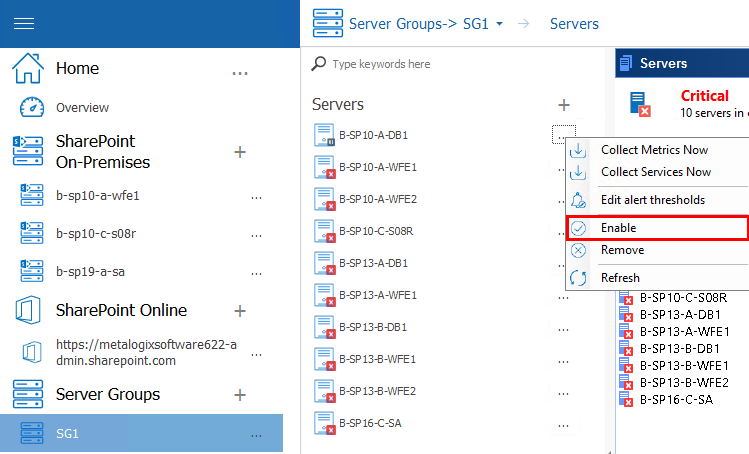Select Edit alert thresholds menu item
The width and height of the screenshot is (749, 454).
653,200
